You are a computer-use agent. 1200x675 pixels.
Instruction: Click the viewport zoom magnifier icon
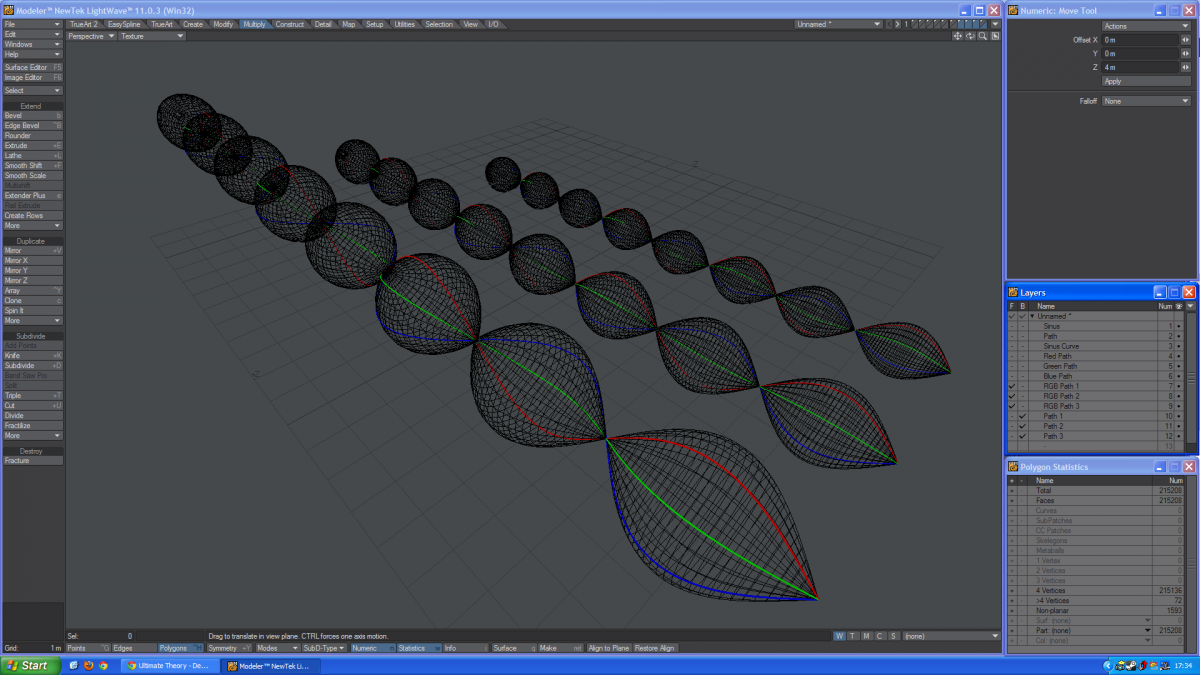point(983,36)
